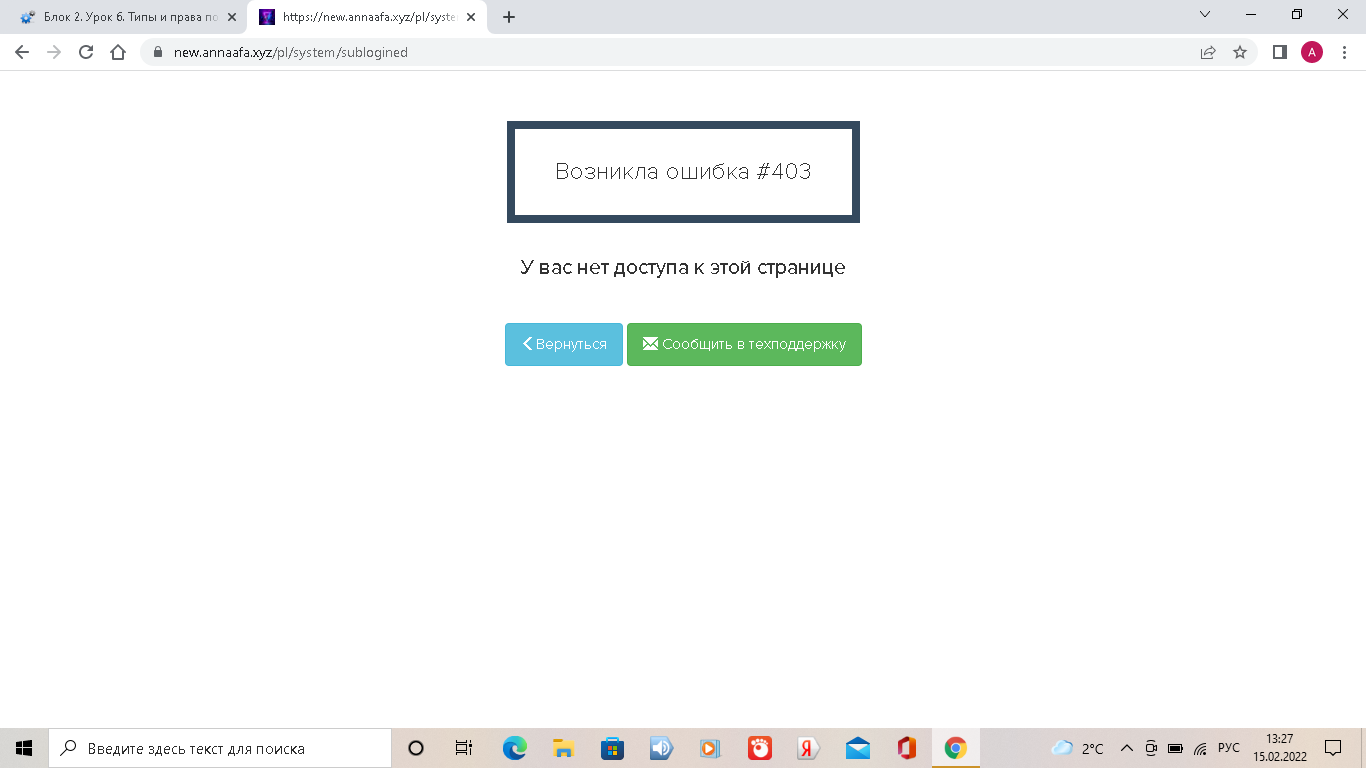Bookmark this page with the star icon

tap(1240, 52)
